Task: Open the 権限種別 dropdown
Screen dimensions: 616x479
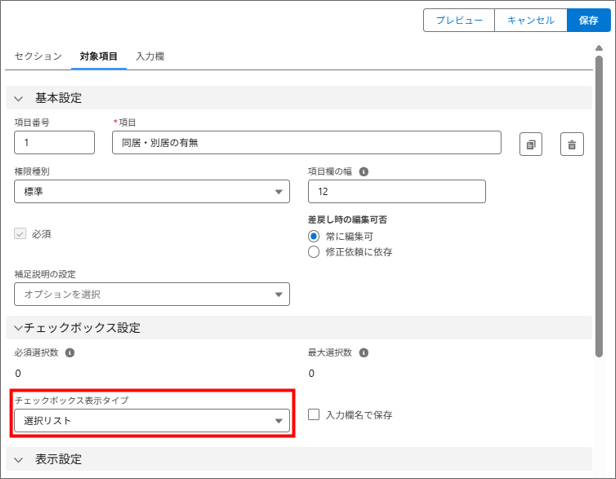Action: point(152,191)
